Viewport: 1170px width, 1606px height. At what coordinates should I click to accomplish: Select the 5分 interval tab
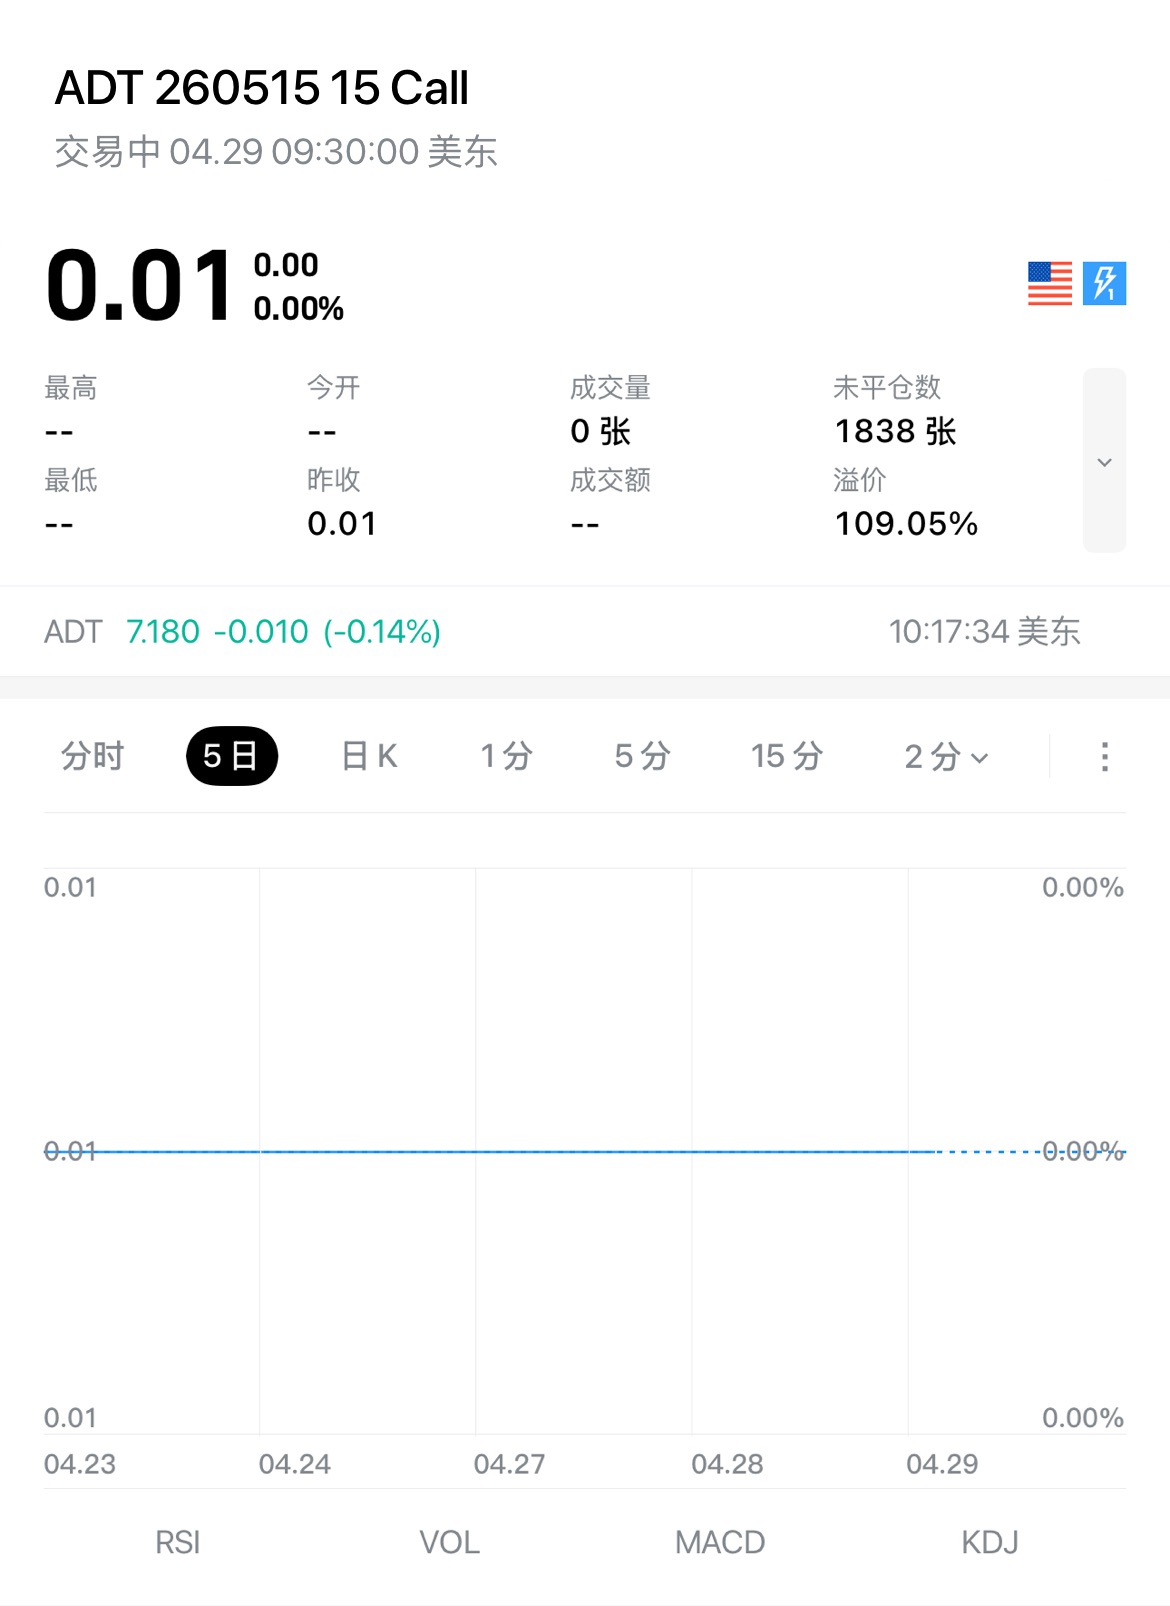pos(642,756)
